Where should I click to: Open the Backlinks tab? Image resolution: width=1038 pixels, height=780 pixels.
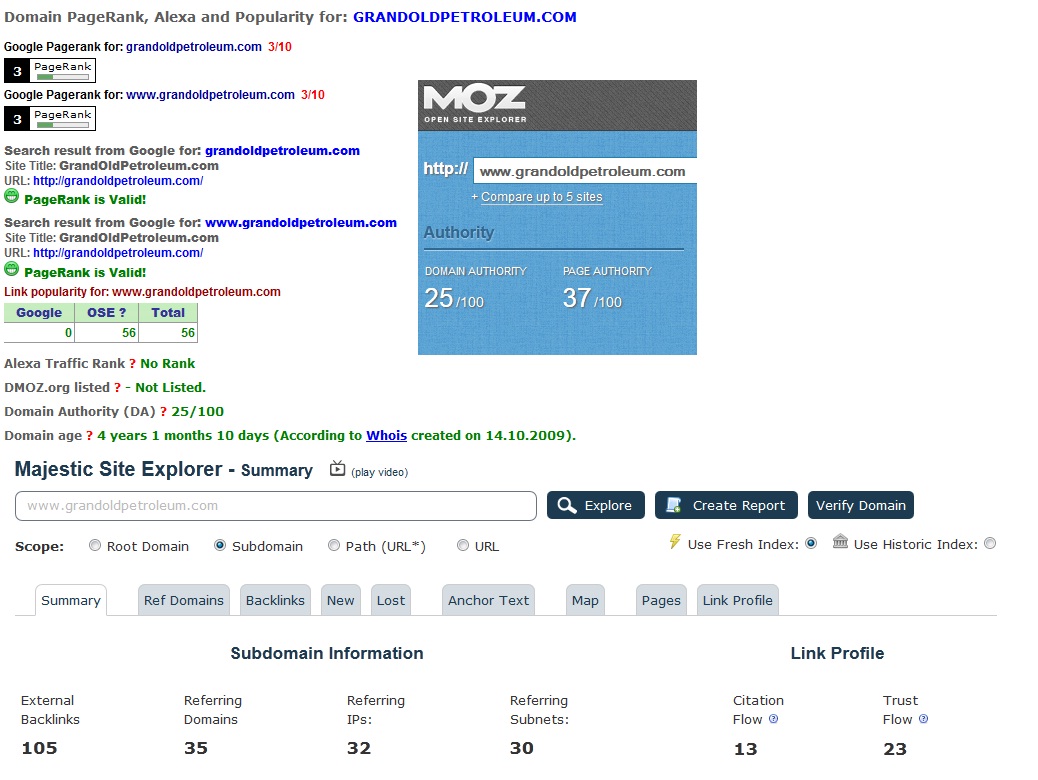click(275, 600)
